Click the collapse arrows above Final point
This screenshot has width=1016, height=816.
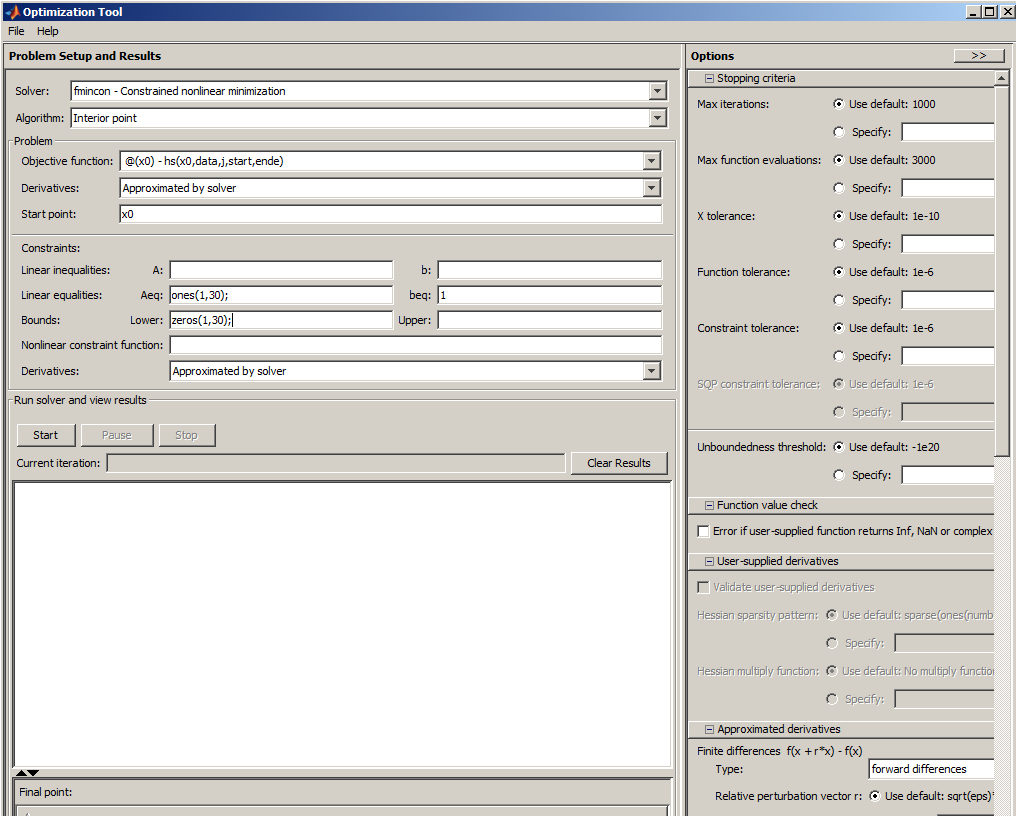click(28, 773)
